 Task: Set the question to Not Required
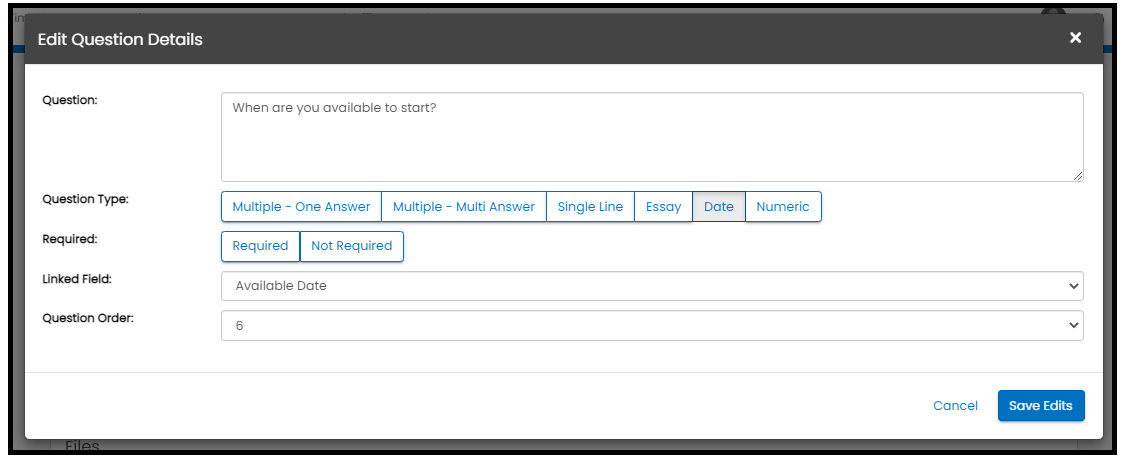352,246
